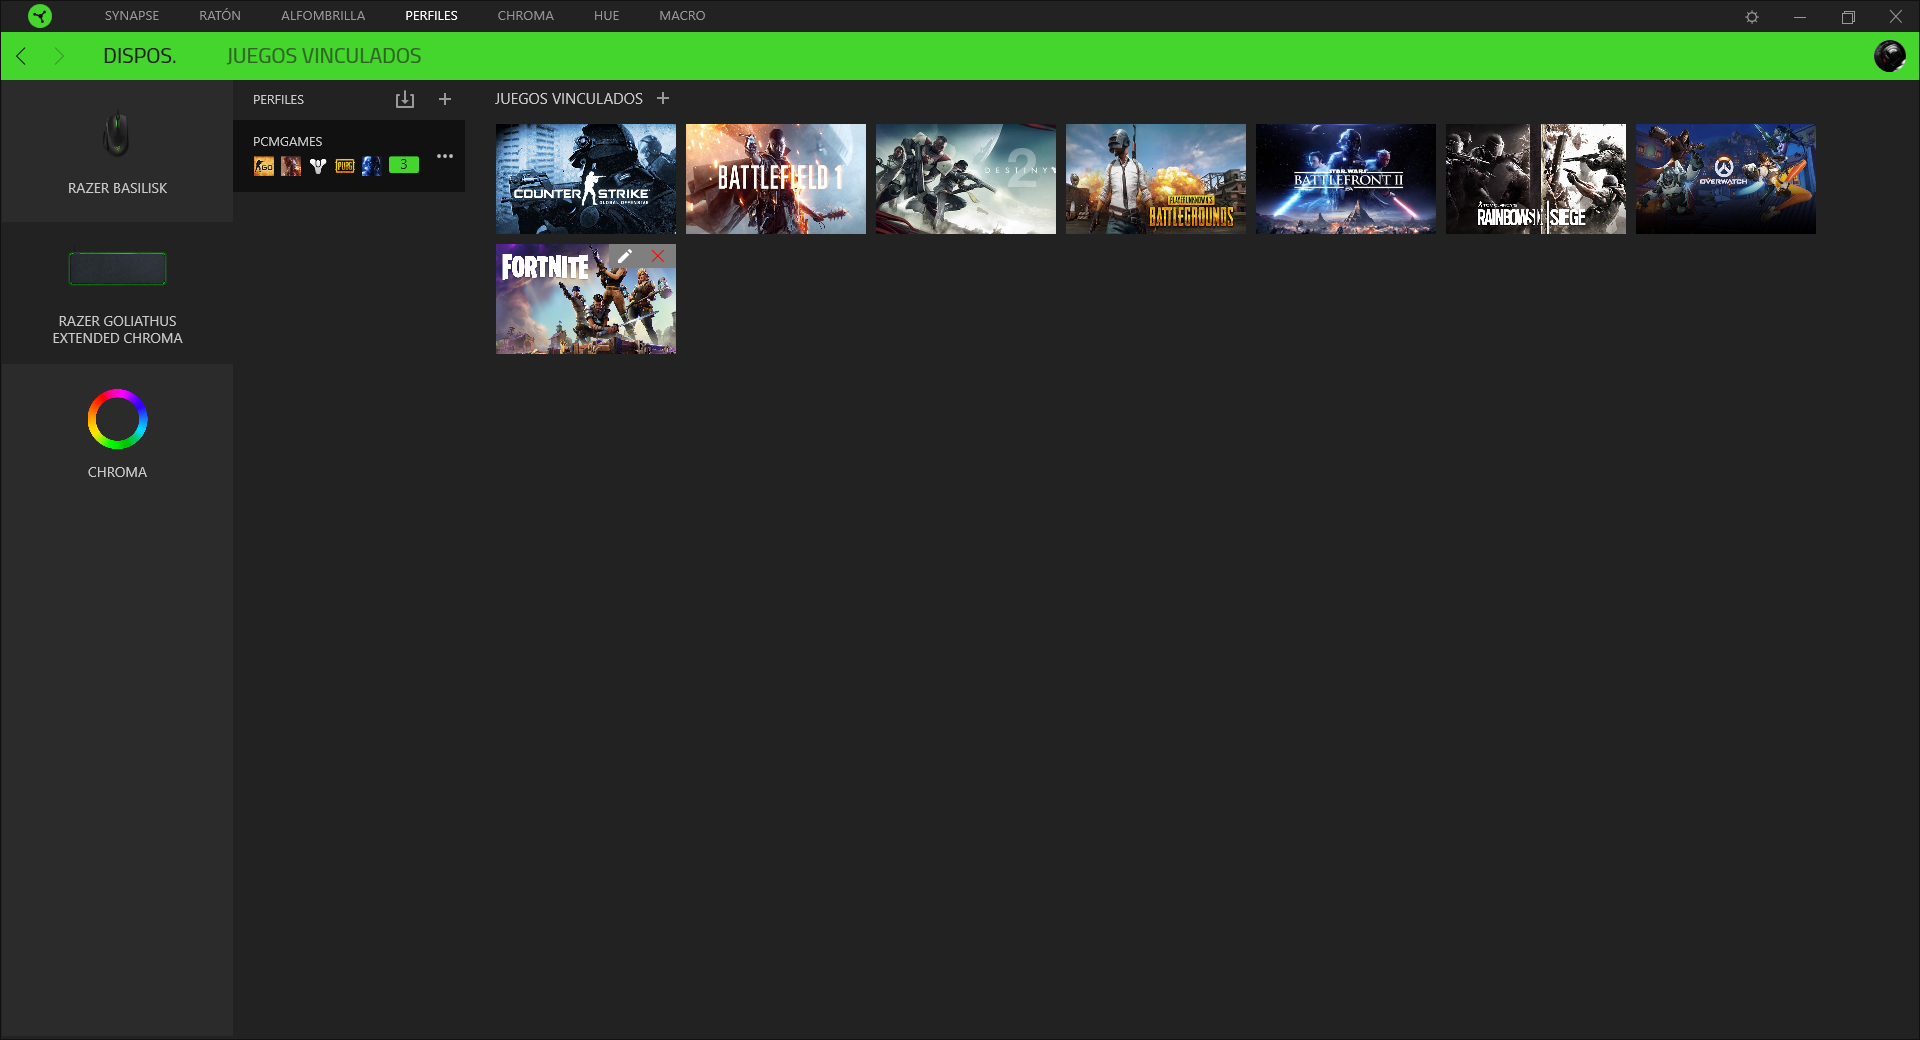The height and width of the screenshot is (1040, 1920).
Task: Click the PUBG mini icon in PCMGAMES
Action: [345, 166]
